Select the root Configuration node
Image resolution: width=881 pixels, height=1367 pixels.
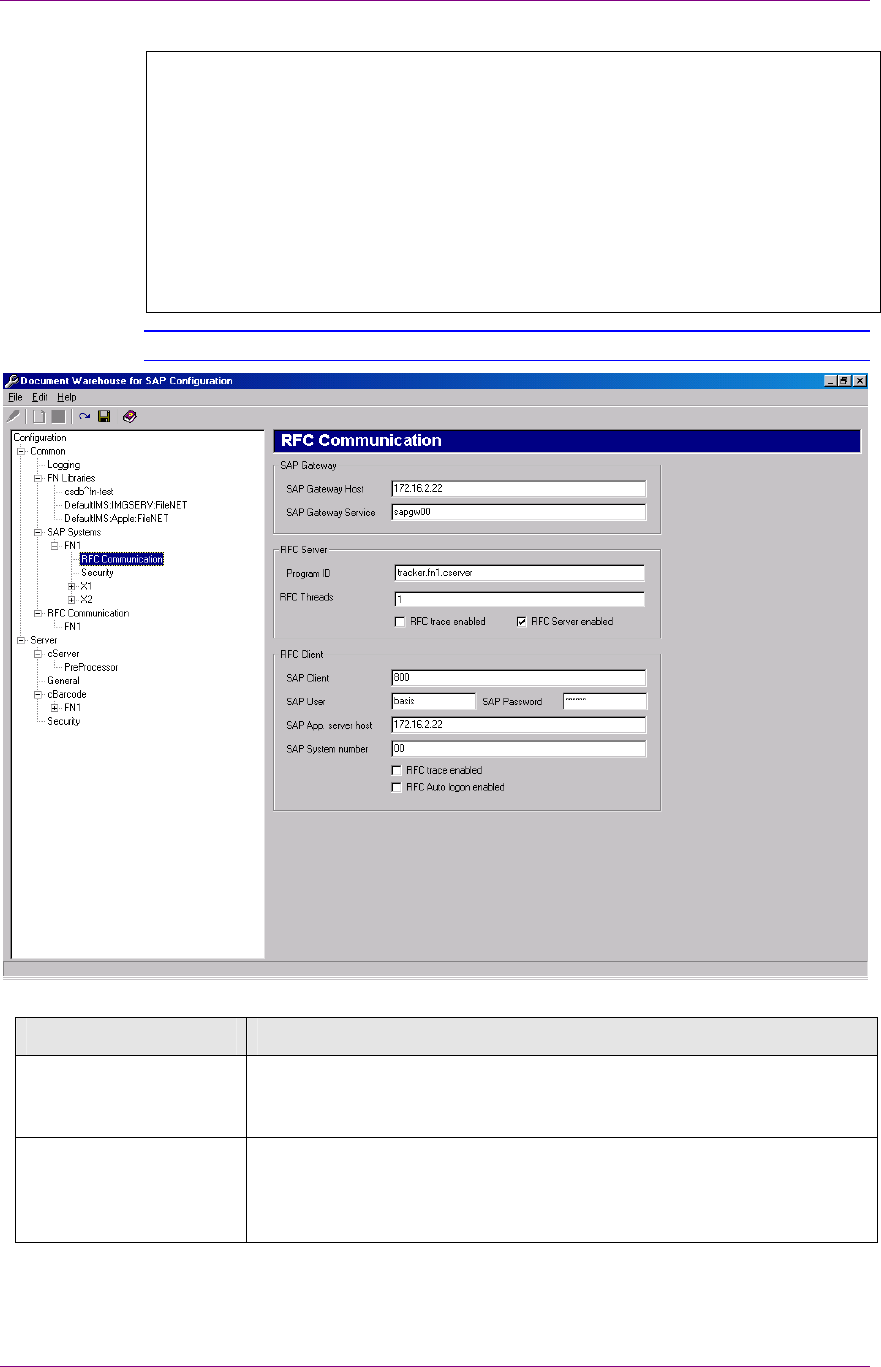pyautogui.click(x=40, y=437)
